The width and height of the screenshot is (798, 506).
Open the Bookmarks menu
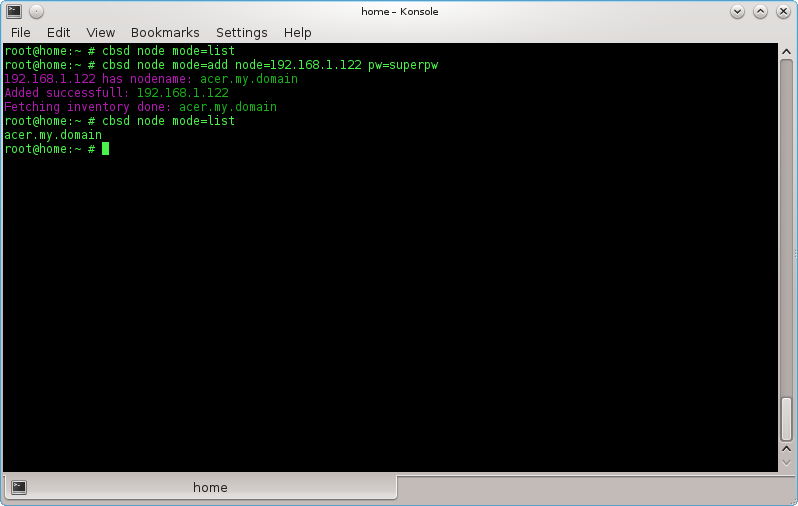pos(165,33)
